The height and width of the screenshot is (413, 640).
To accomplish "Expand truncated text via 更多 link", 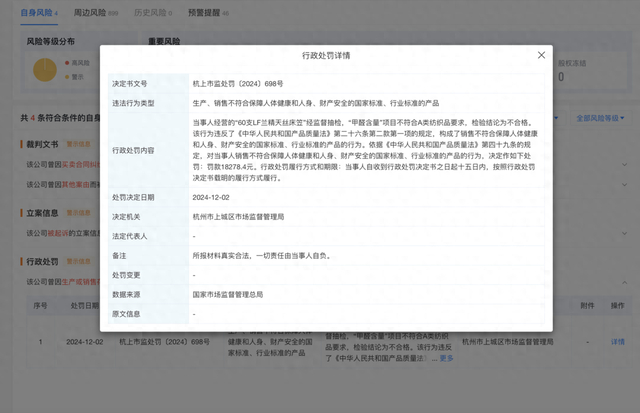I will tap(445, 358).
